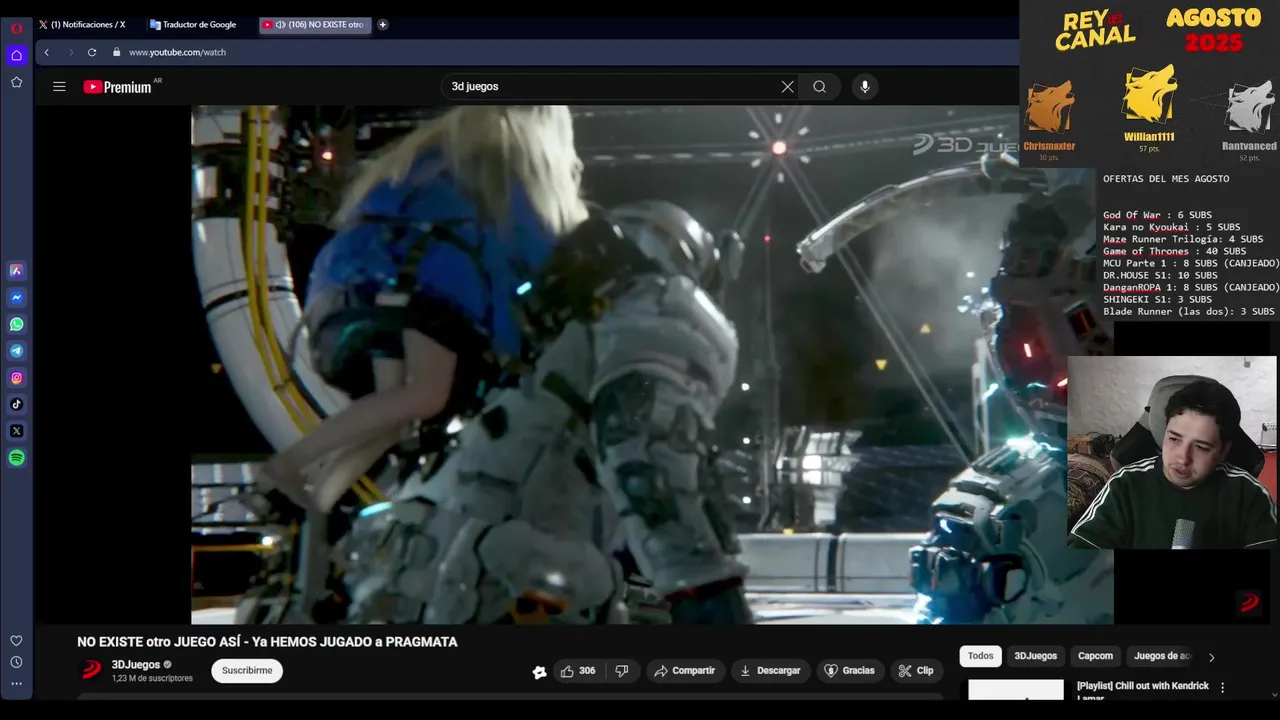
Task: Like the video (306 likes)
Action: [578, 671]
